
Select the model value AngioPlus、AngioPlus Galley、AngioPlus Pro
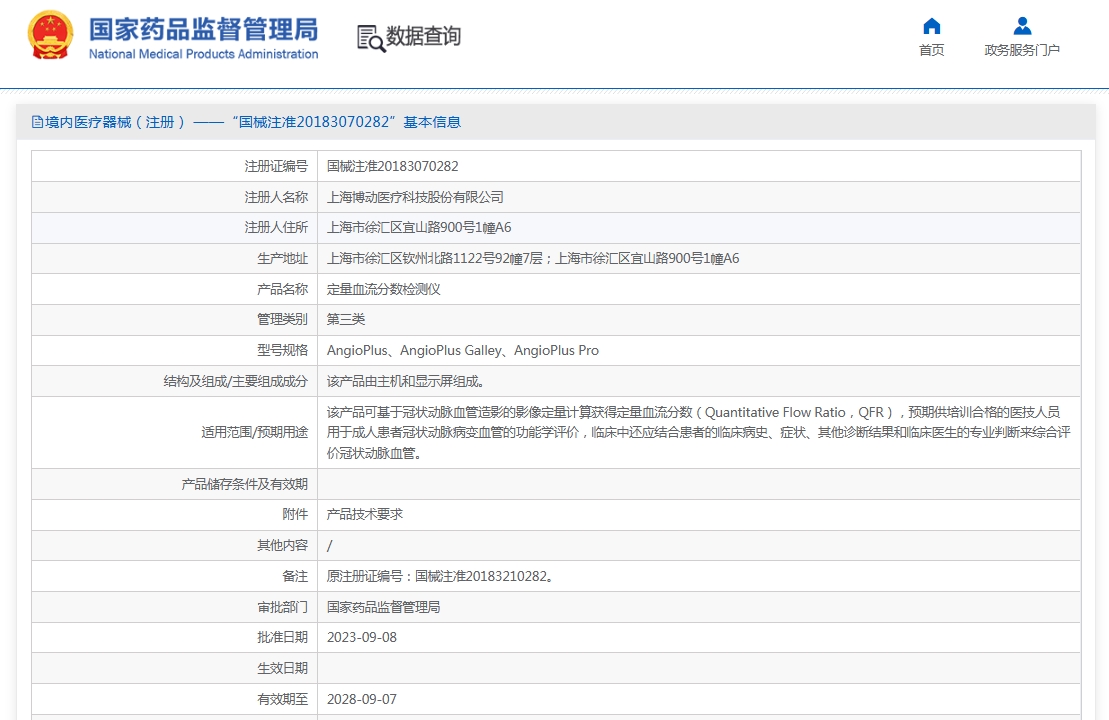coord(463,351)
